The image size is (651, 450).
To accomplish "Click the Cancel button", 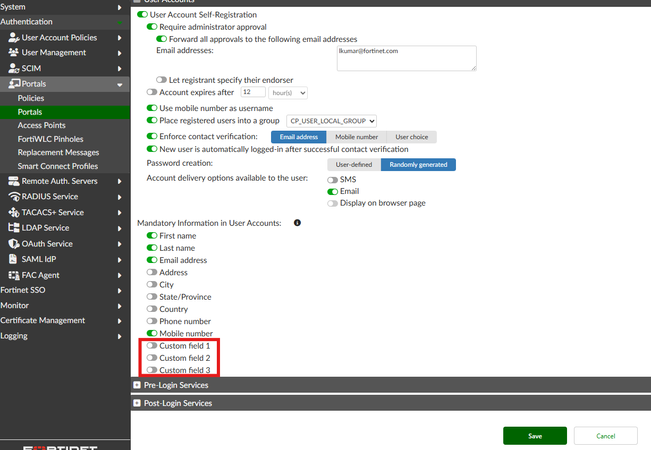I will (606, 436).
